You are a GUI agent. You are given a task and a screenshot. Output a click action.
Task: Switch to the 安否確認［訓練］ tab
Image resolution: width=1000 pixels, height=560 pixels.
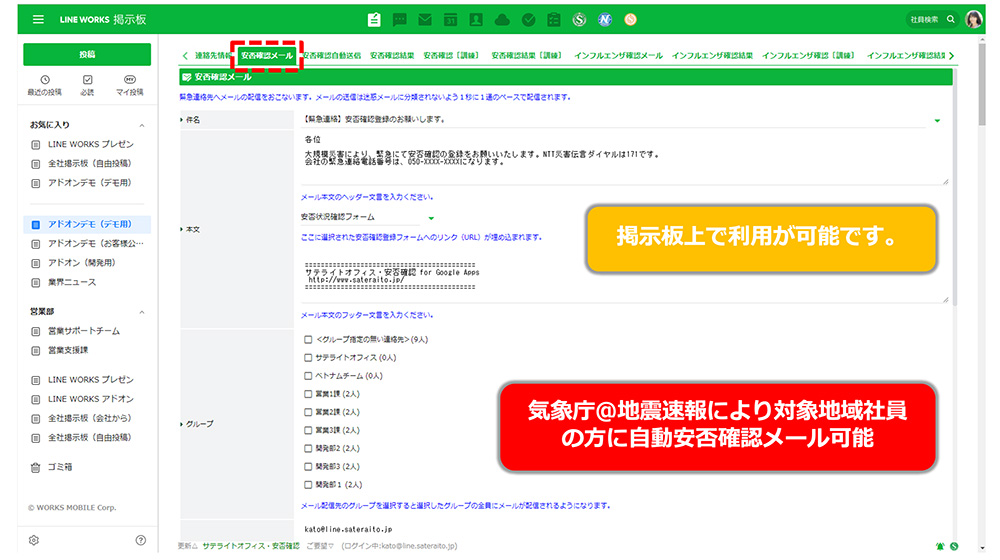(452, 56)
